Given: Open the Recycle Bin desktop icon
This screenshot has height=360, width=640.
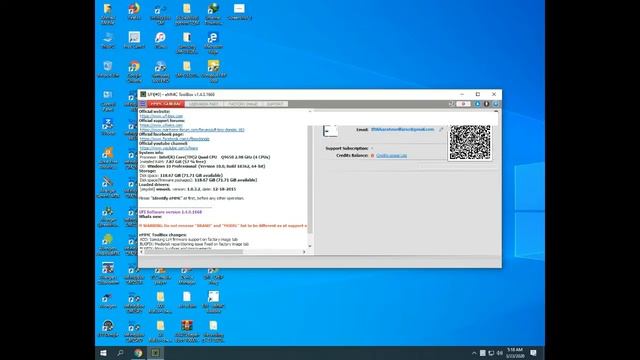Looking at the screenshot, I should [x=108, y=69].
